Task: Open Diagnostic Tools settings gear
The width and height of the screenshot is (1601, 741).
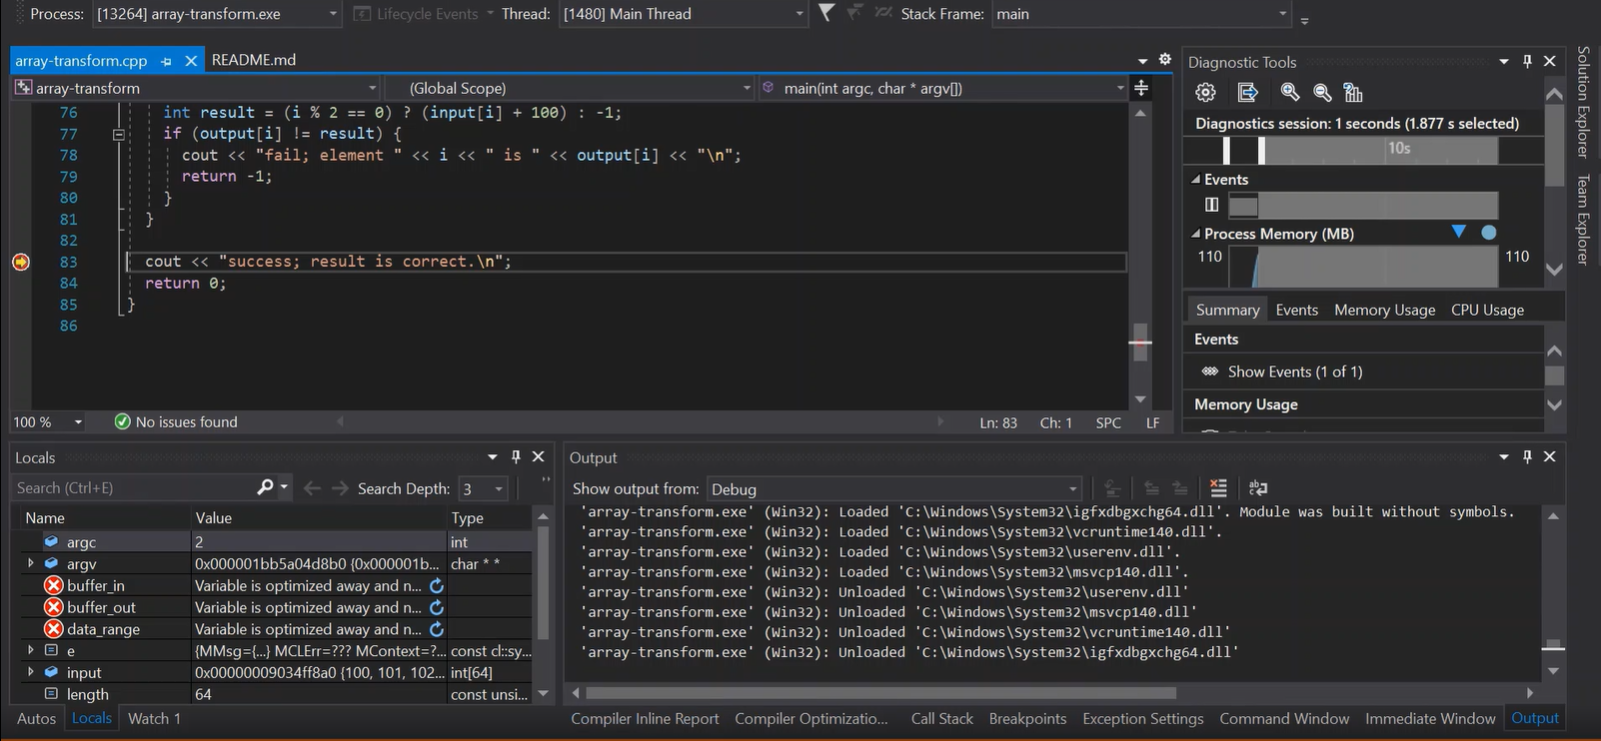Action: (x=1205, y=92)
